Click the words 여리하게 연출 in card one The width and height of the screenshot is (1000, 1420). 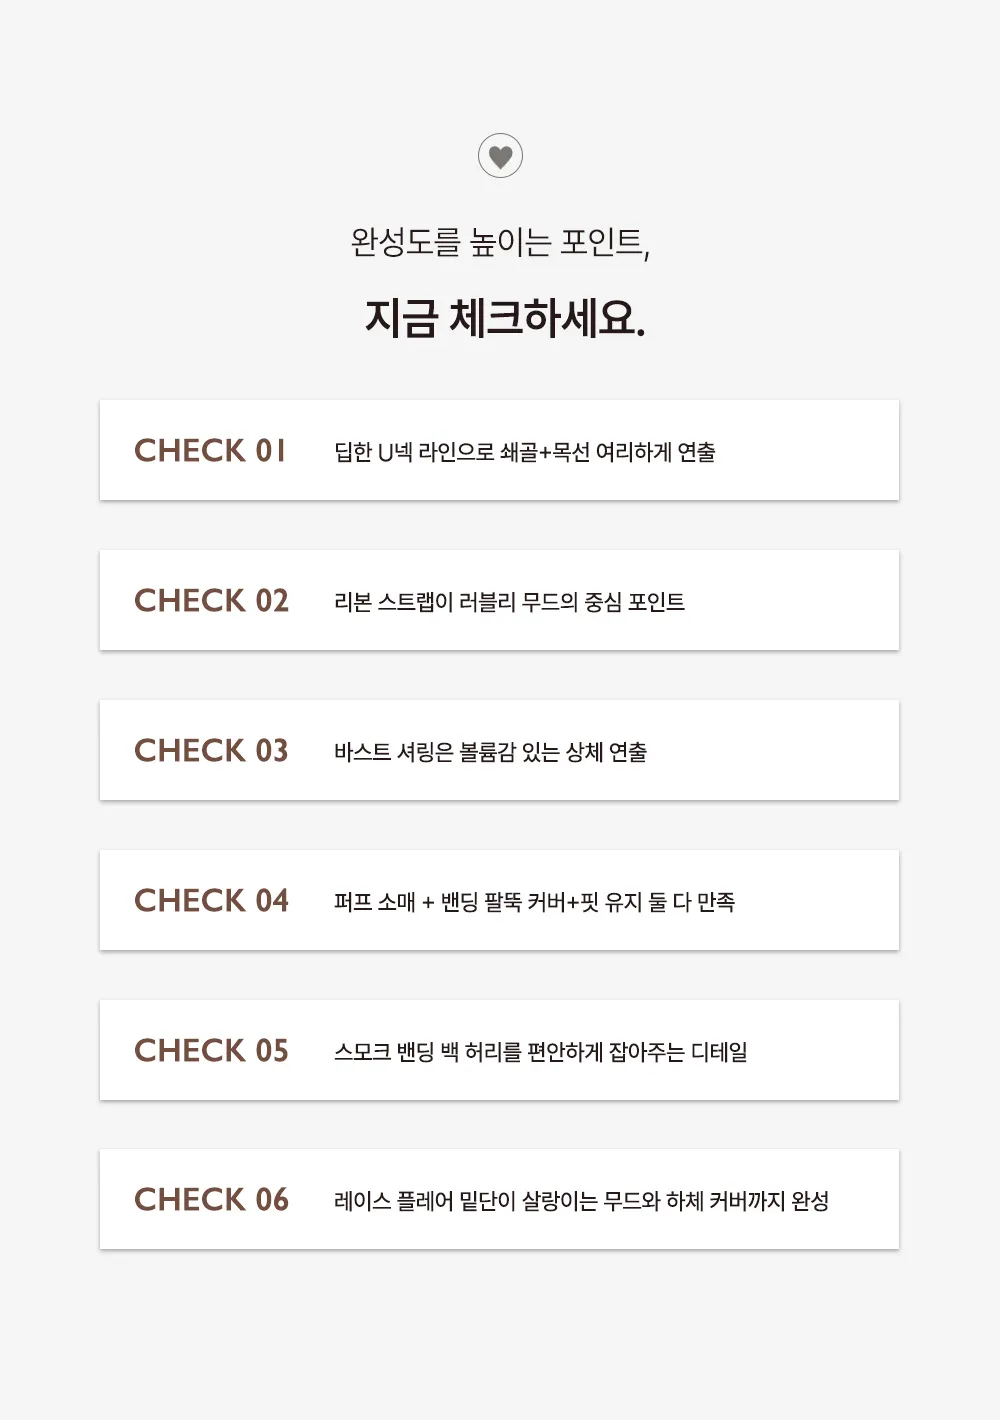point(656,452)
